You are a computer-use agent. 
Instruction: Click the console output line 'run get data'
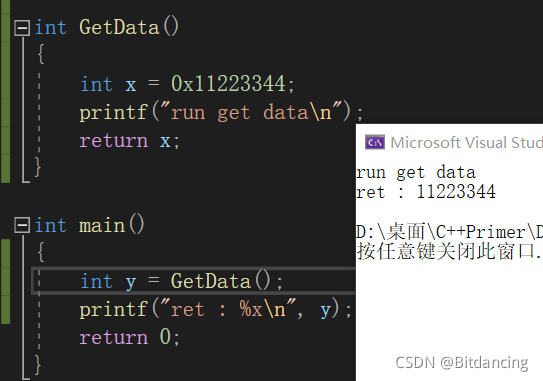tap(416, 172)
